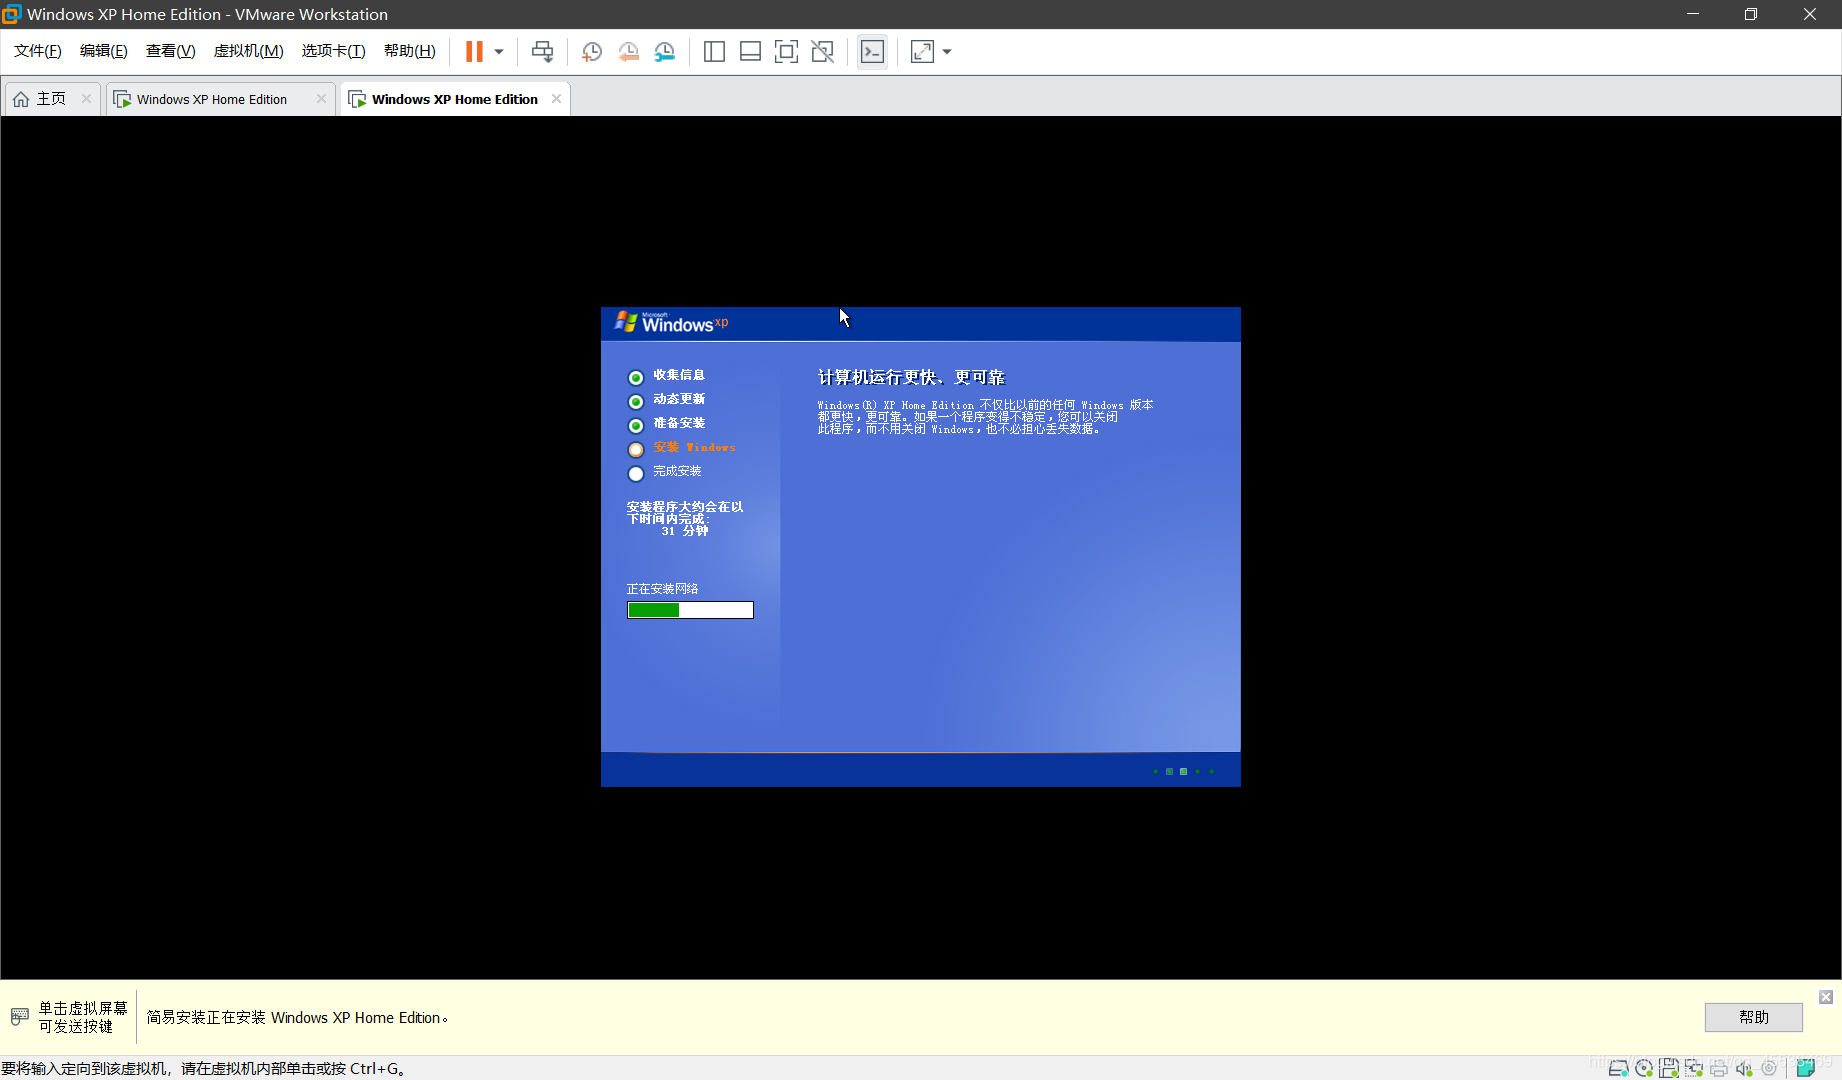Click the network adapter status icon
The image size is (1842, 1080).
pos(1694,1068)
